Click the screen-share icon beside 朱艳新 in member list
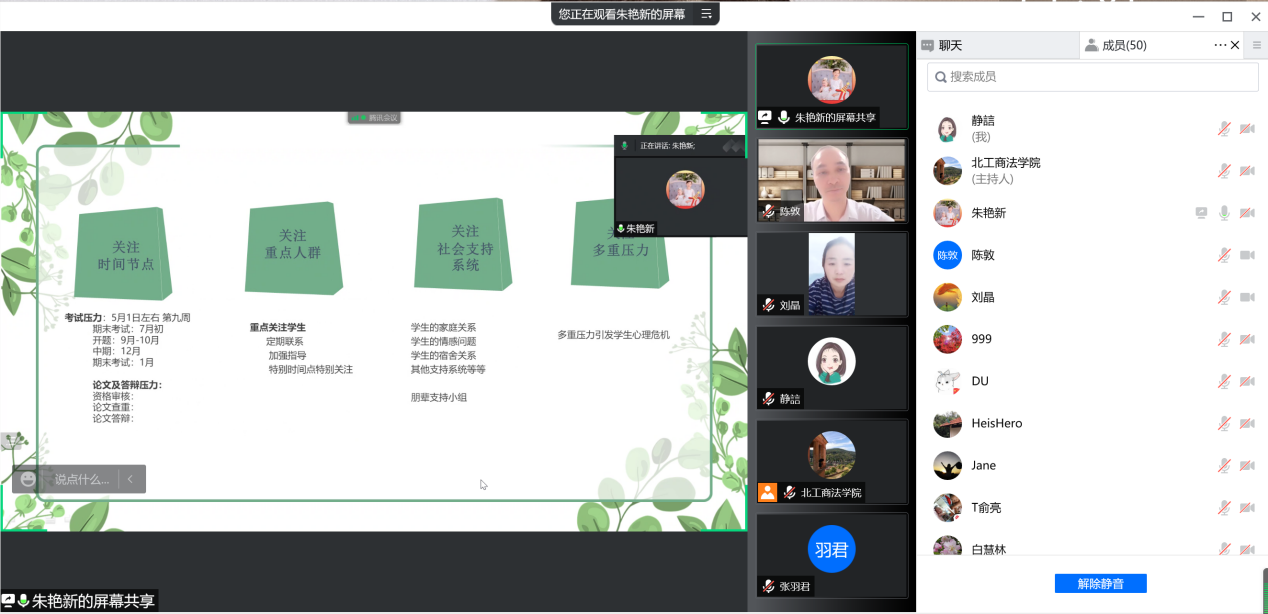The height and width of the screenshot is (614, 1268). [x=1201, y=213]
